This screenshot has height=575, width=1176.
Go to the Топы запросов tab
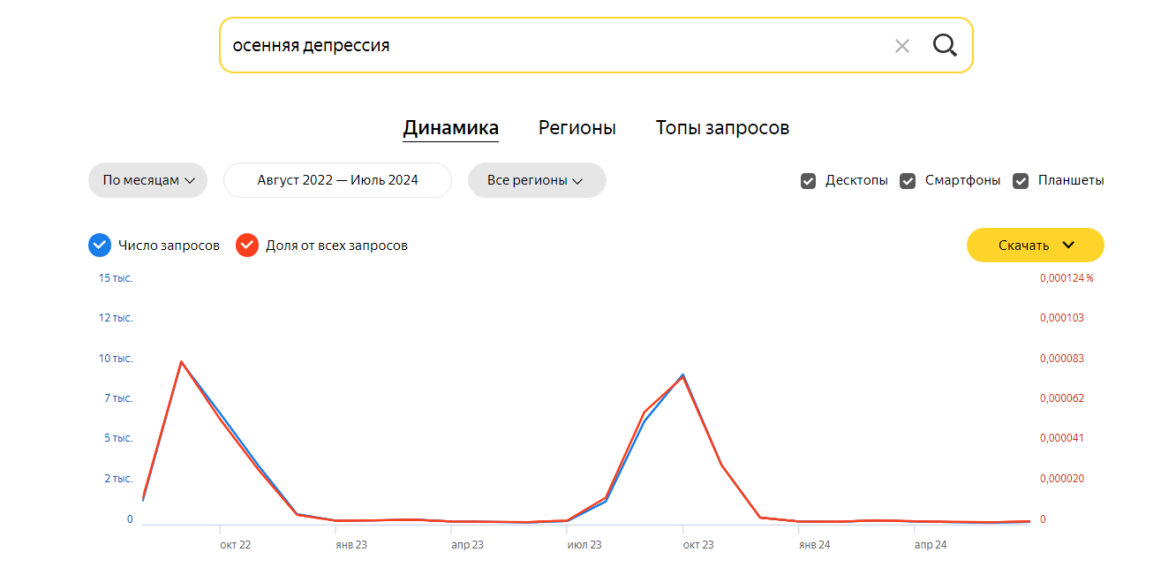[722, 128]
